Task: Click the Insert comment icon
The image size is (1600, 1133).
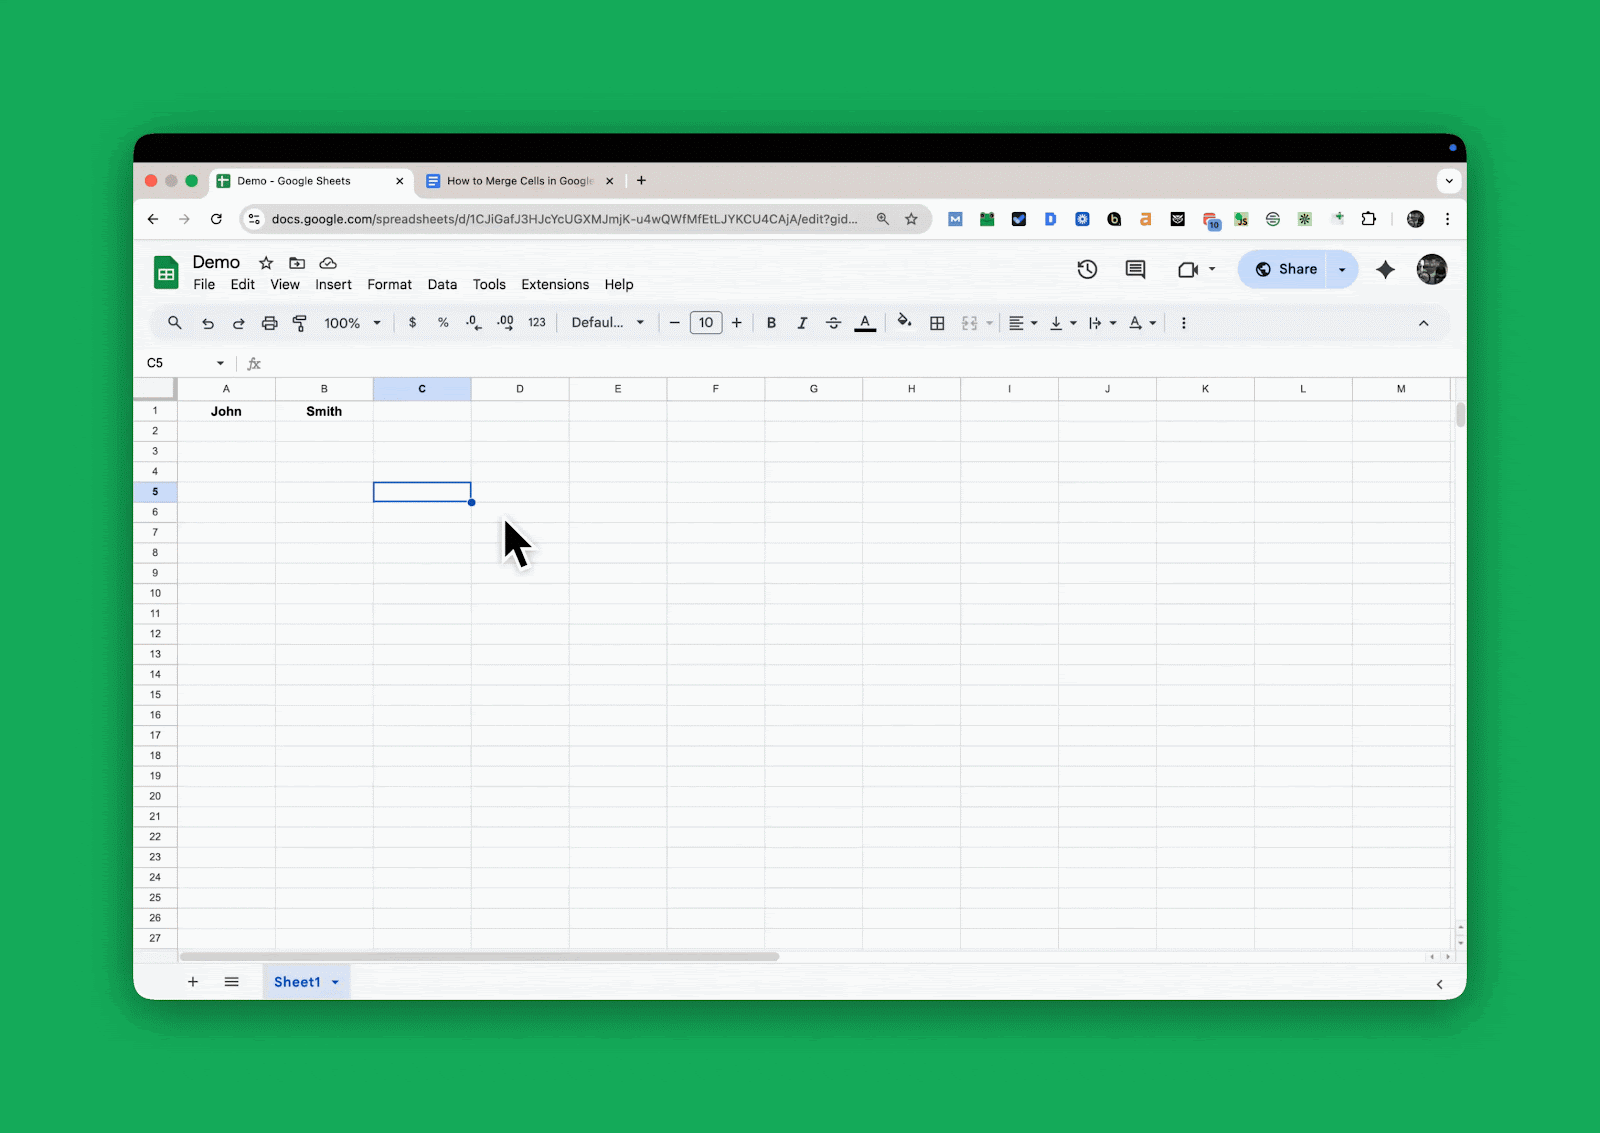Action: pyautogui.click(x=1134, y=269)
